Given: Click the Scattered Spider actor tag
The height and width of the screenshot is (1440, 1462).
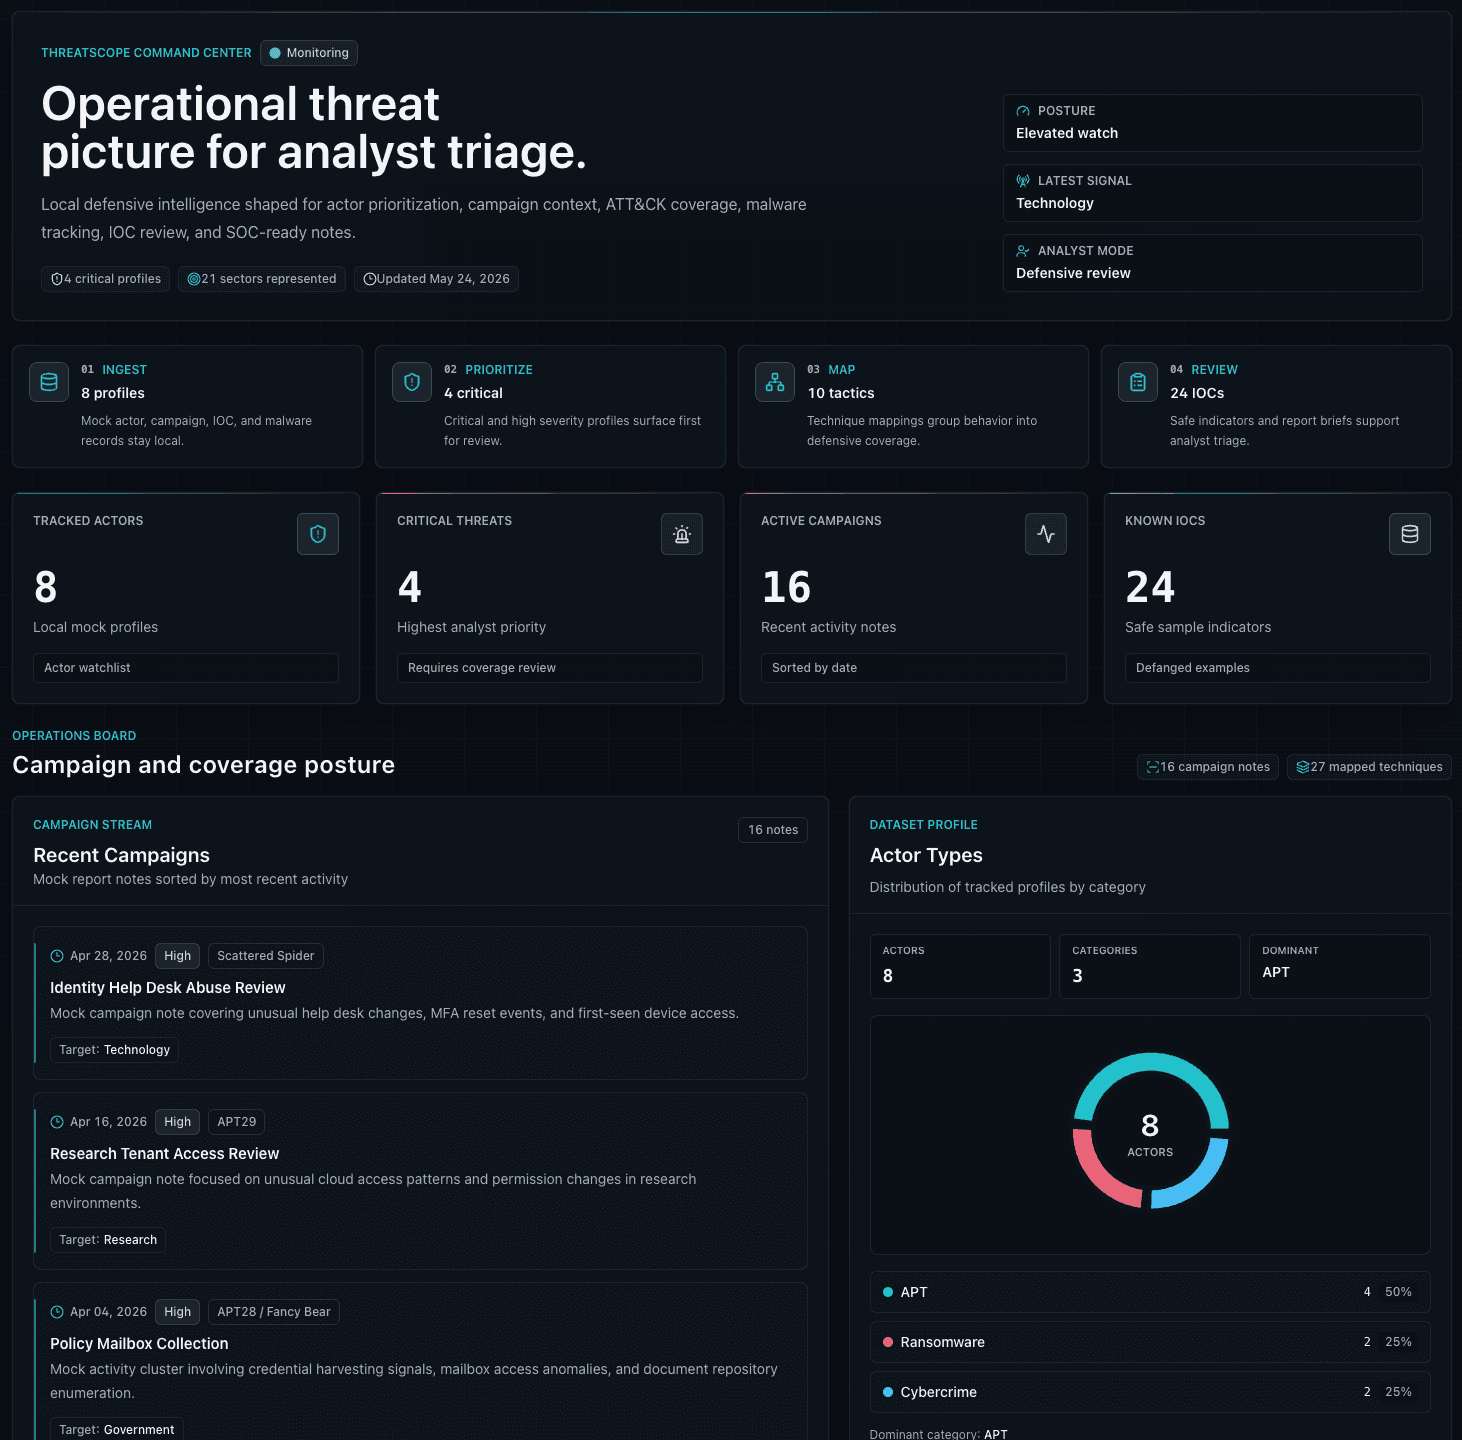Looking at the screenshot, I should coord(265,956).
